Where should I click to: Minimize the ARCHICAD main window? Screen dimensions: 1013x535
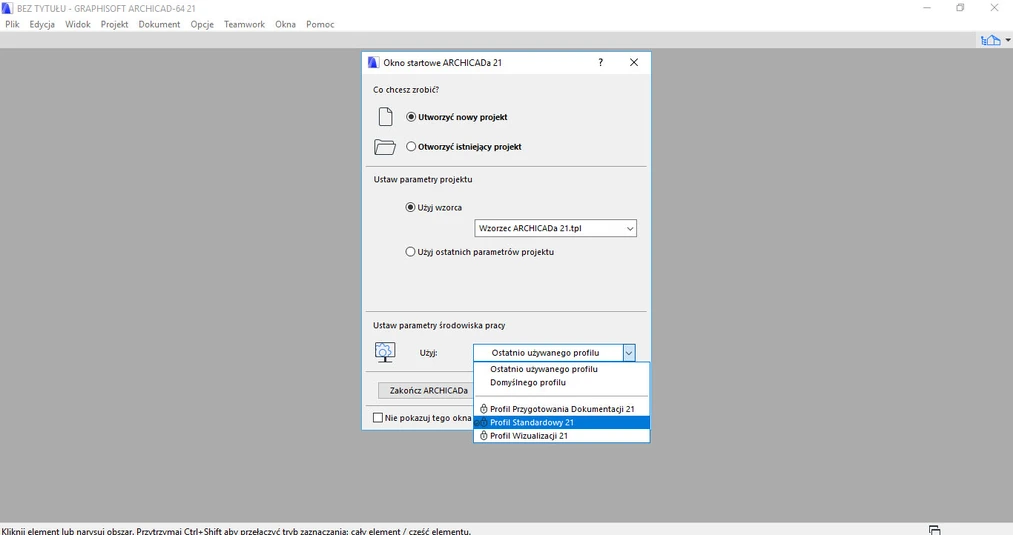pyautogui.click(x=927, y=8)
